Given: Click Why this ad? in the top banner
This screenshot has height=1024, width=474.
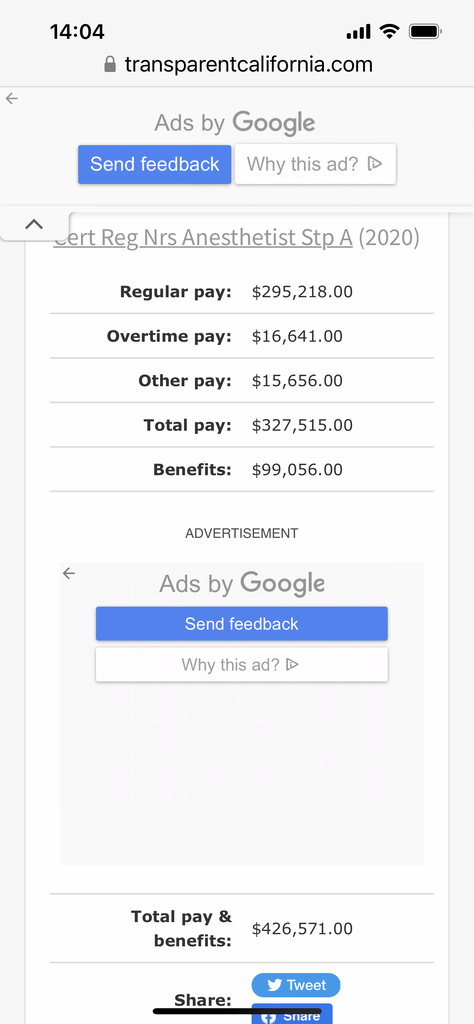Looking at the screenshot, I should (315, 164).
